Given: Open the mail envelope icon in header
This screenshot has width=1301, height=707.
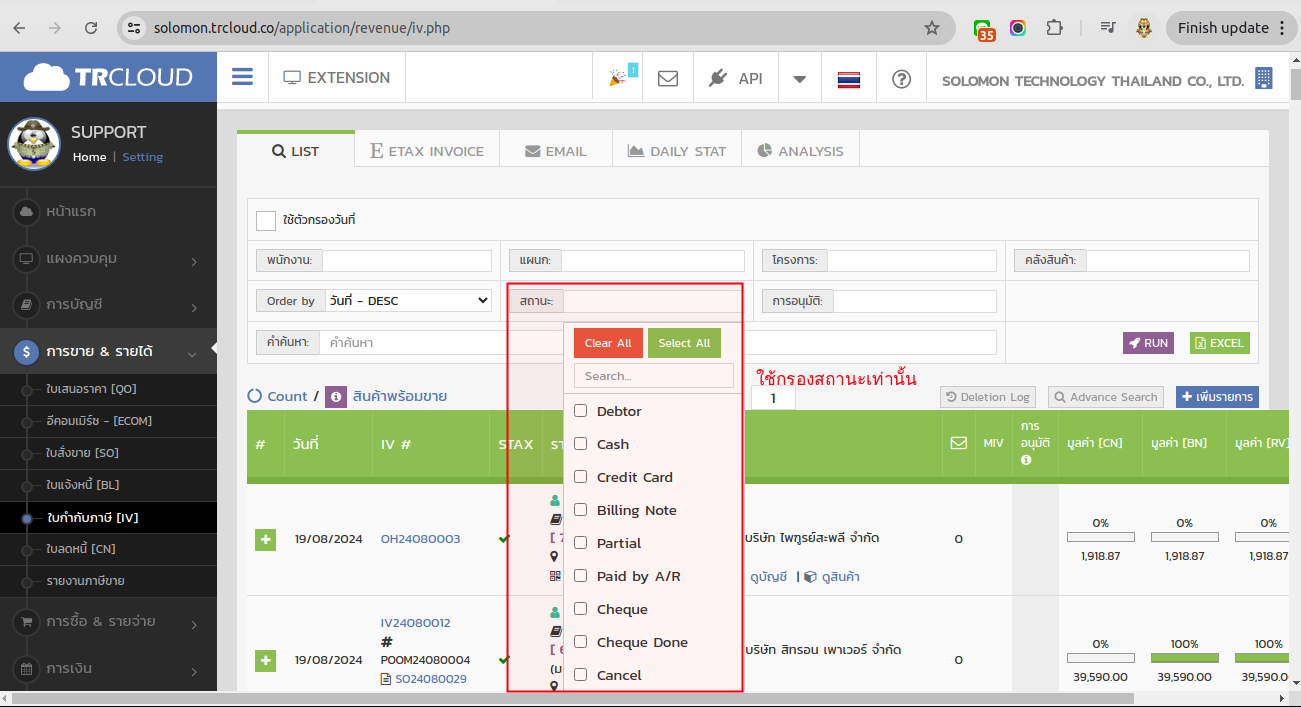Looking at the screenshot, I should point(668,78).
